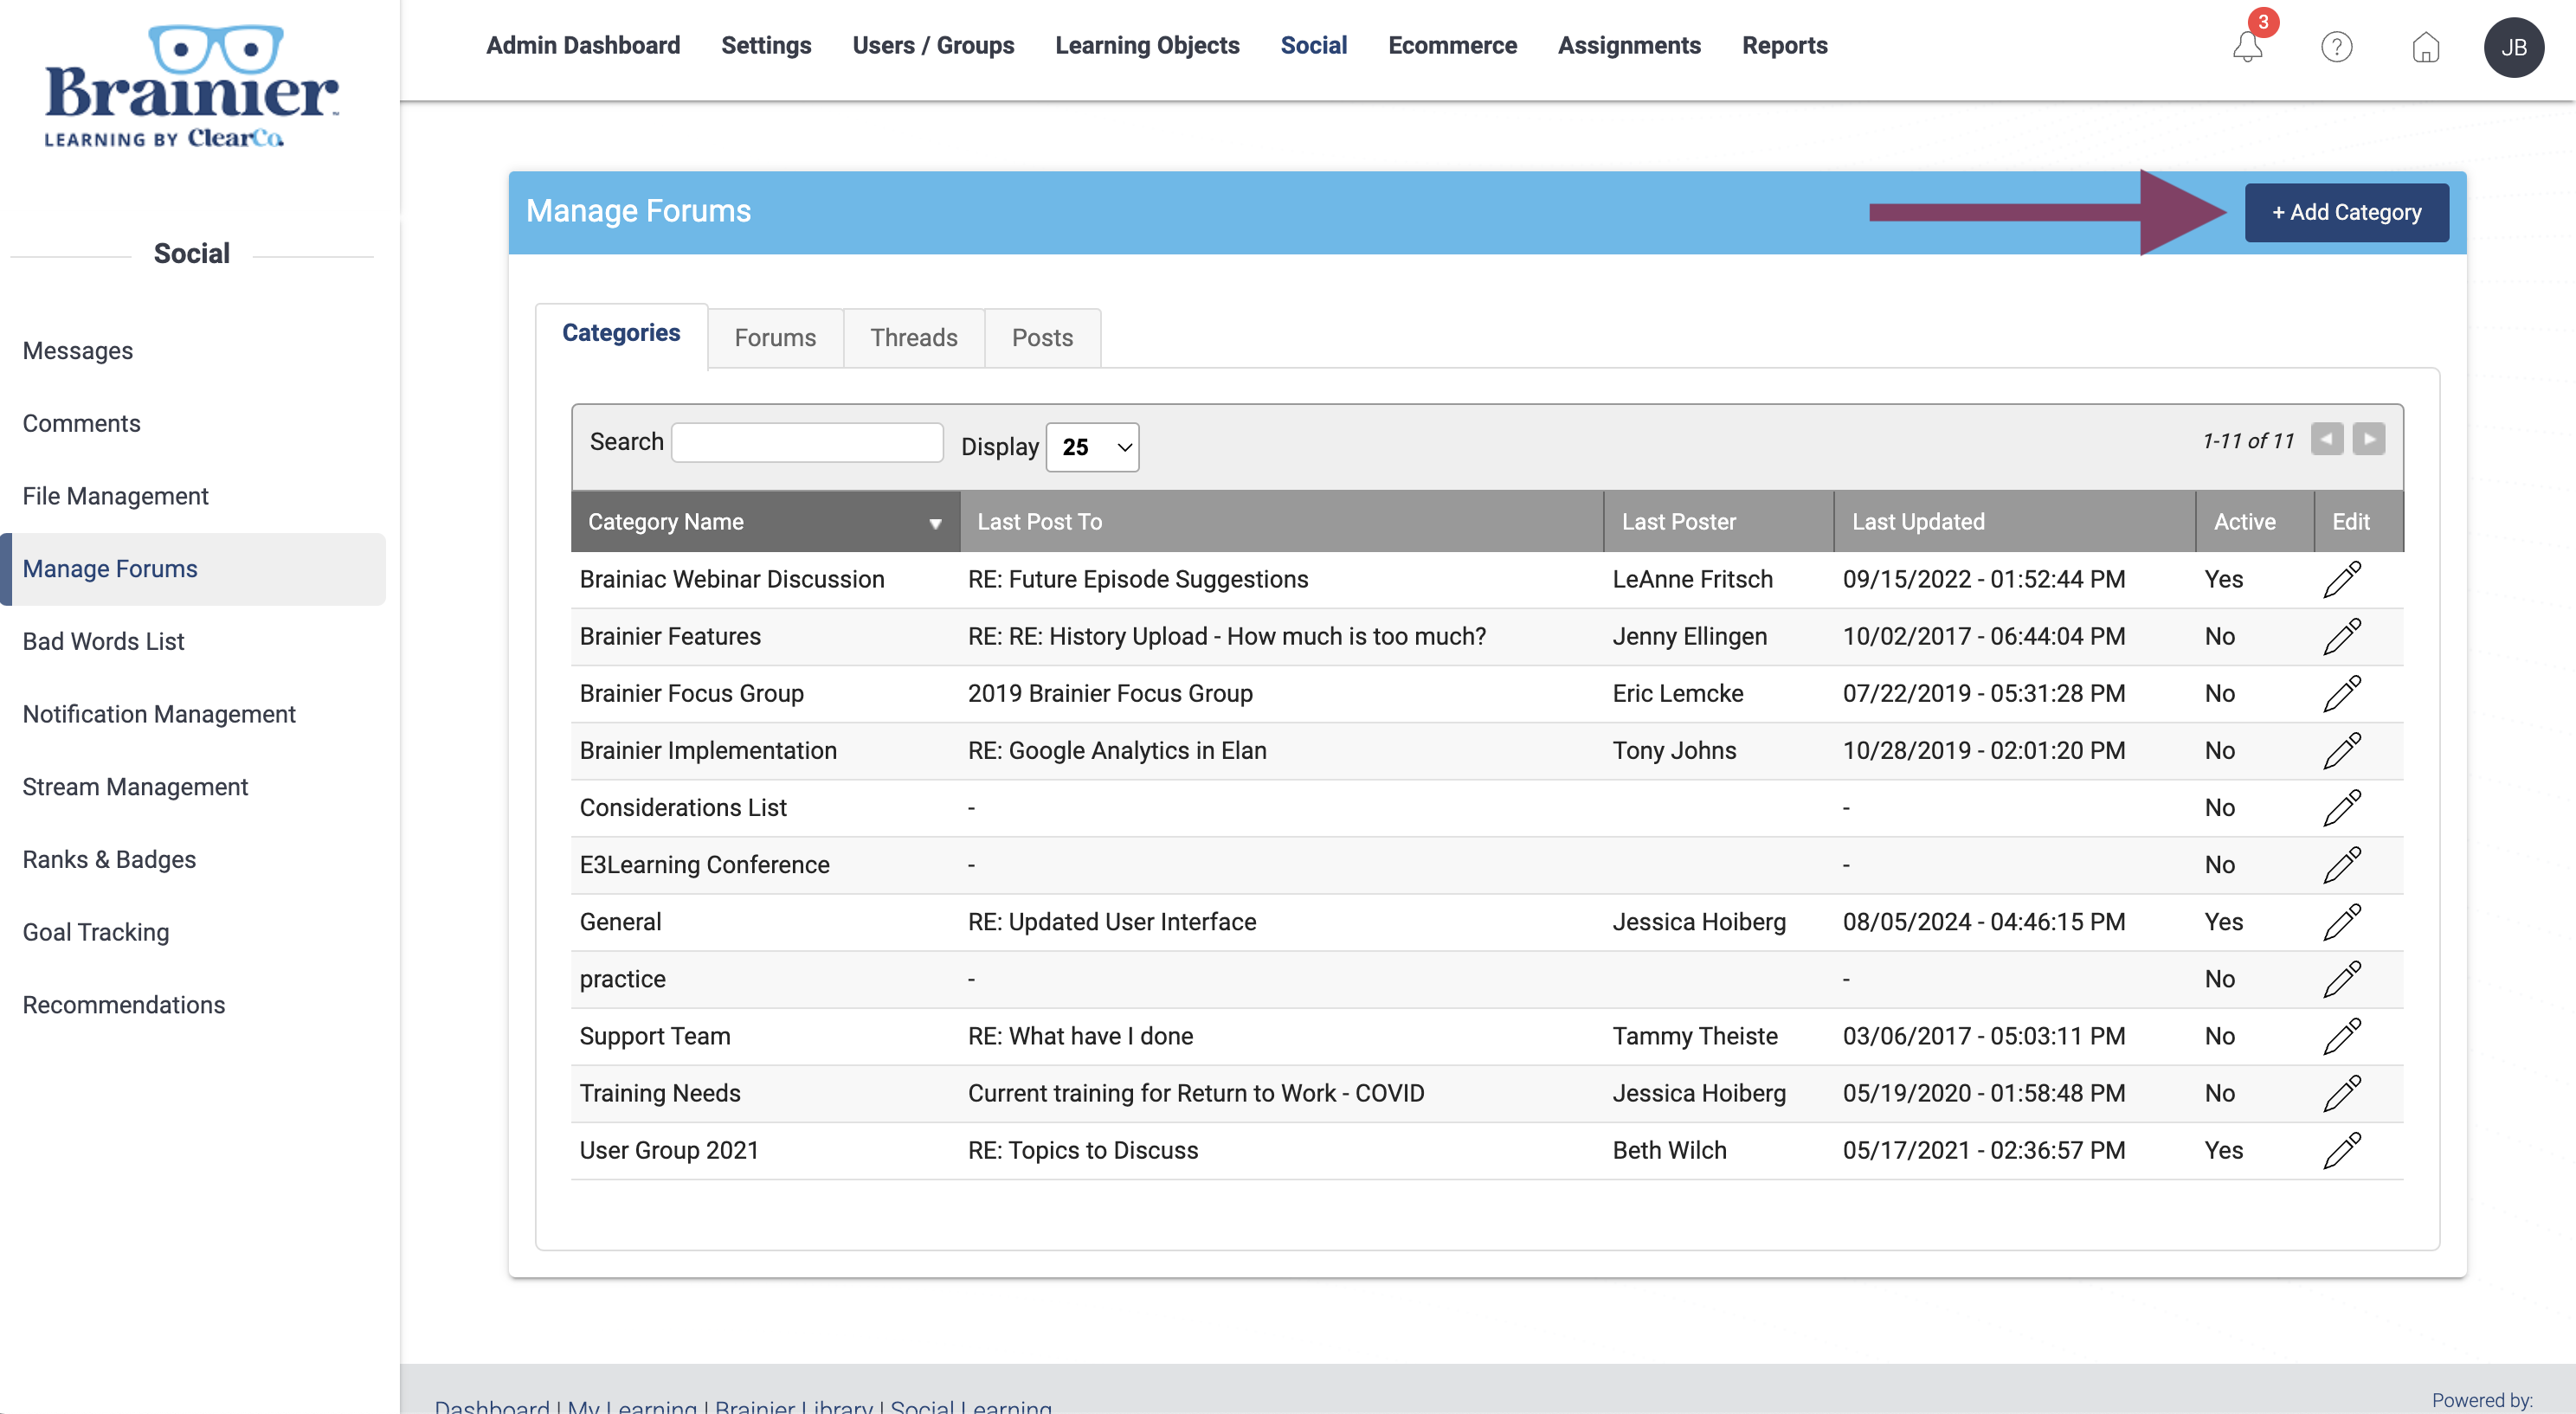The height and width of the screenshot is (1414, 2576).
Task: Select 'RE: Updated User Interface' post cell
Action: point(1112,922)
